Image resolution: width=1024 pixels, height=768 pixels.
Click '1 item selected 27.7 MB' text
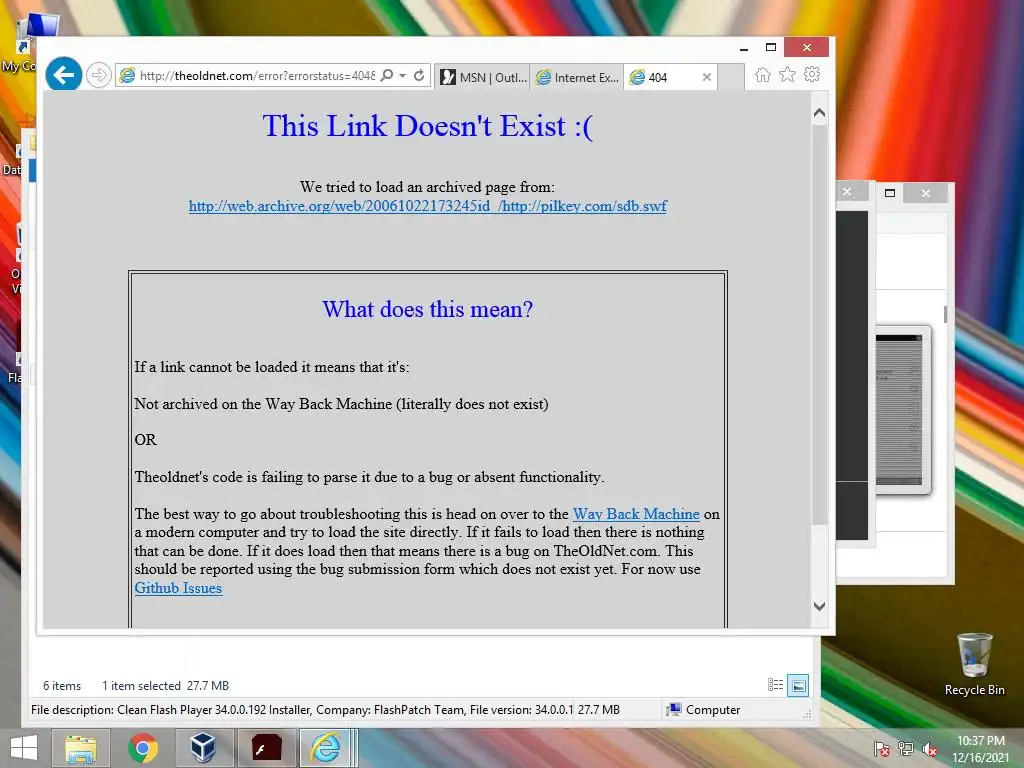coord(165,686)
